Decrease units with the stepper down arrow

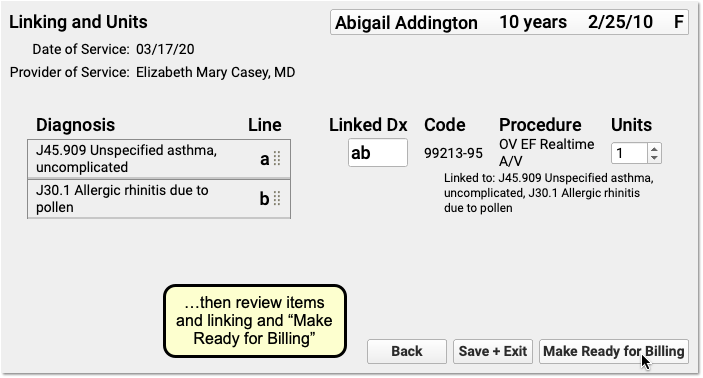coord(654,158)
